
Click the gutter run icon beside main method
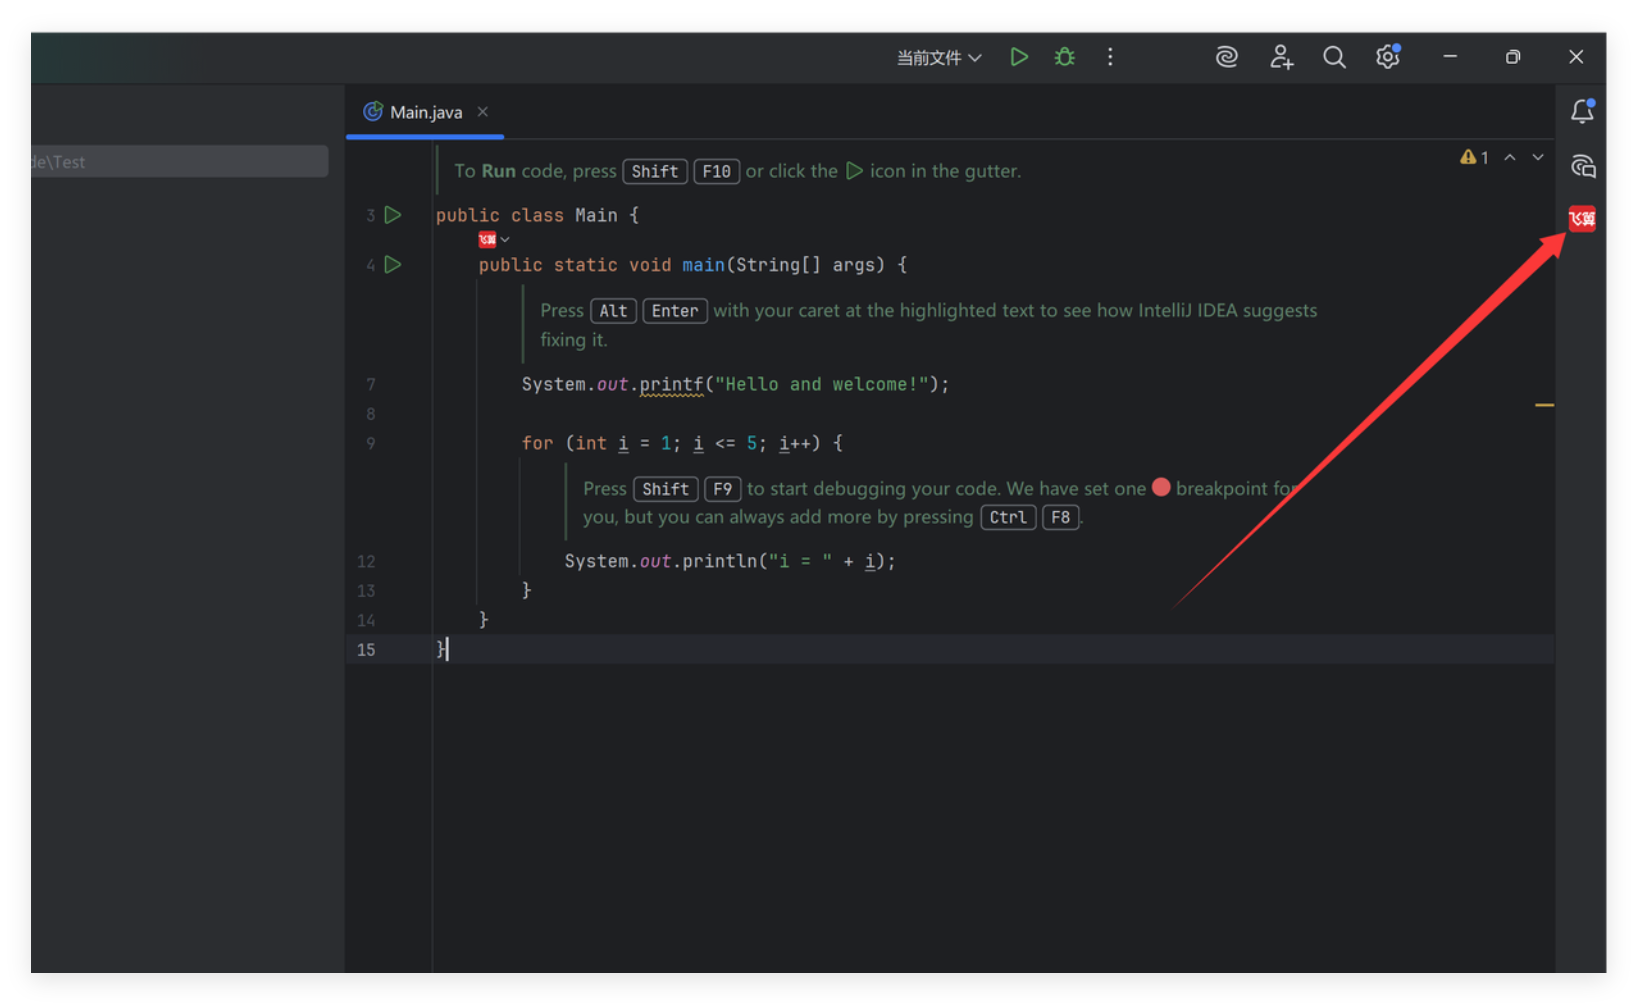tap(393, 265)
